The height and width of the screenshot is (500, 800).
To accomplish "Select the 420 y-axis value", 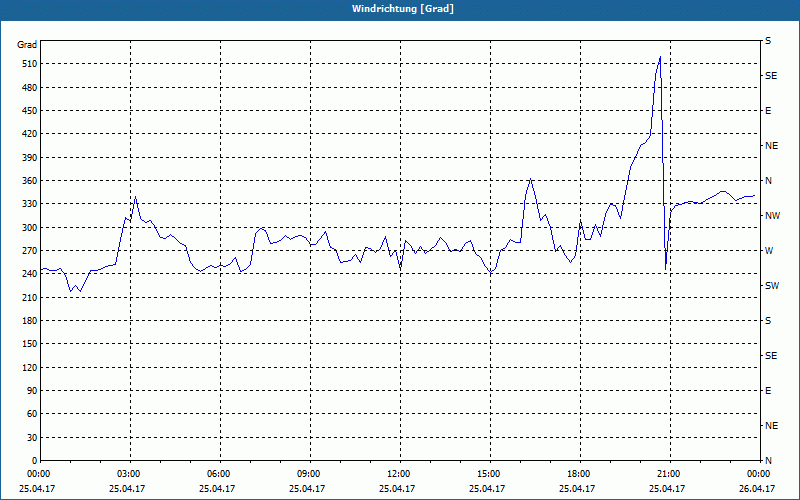I will tap(30, 134).
